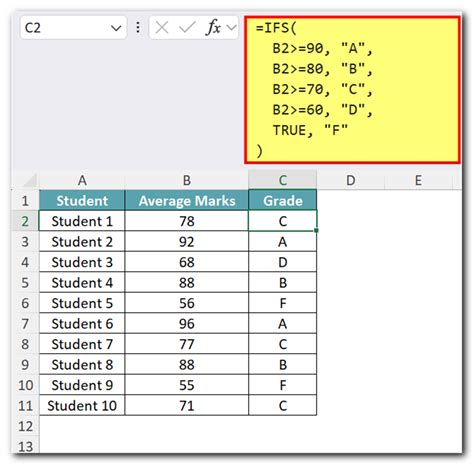The image size is (474, 465).
Task: Select row 3 header
Action: 25,242
